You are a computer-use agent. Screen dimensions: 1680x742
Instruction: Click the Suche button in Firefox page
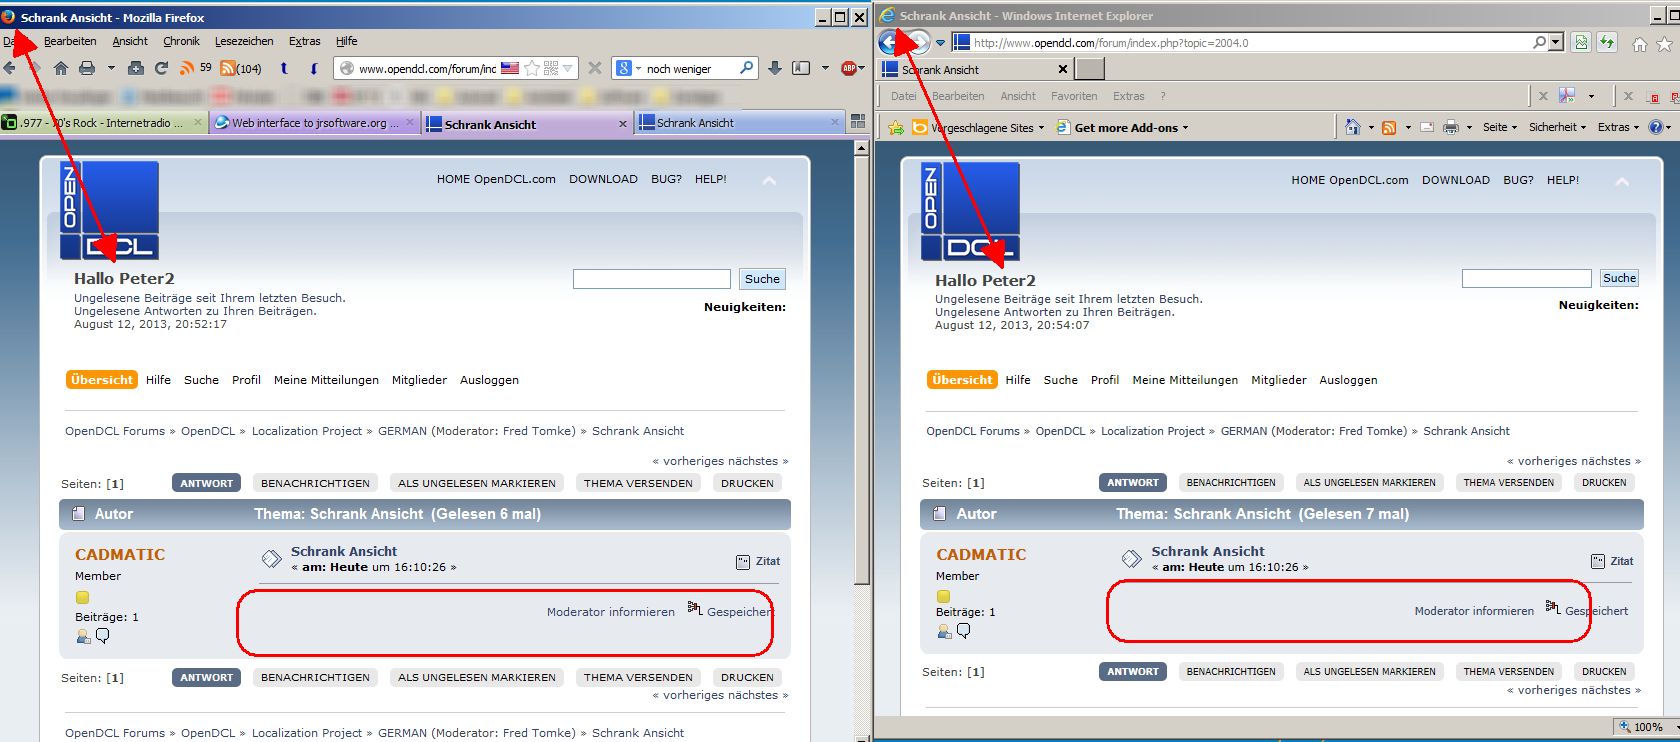coord(762,279)
